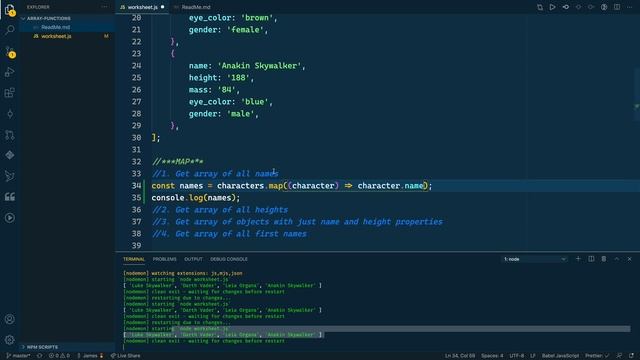Click the Prettier status bar item
Image resolution: width=640 pixels, height=360 pixels.
tap(597, 356)
